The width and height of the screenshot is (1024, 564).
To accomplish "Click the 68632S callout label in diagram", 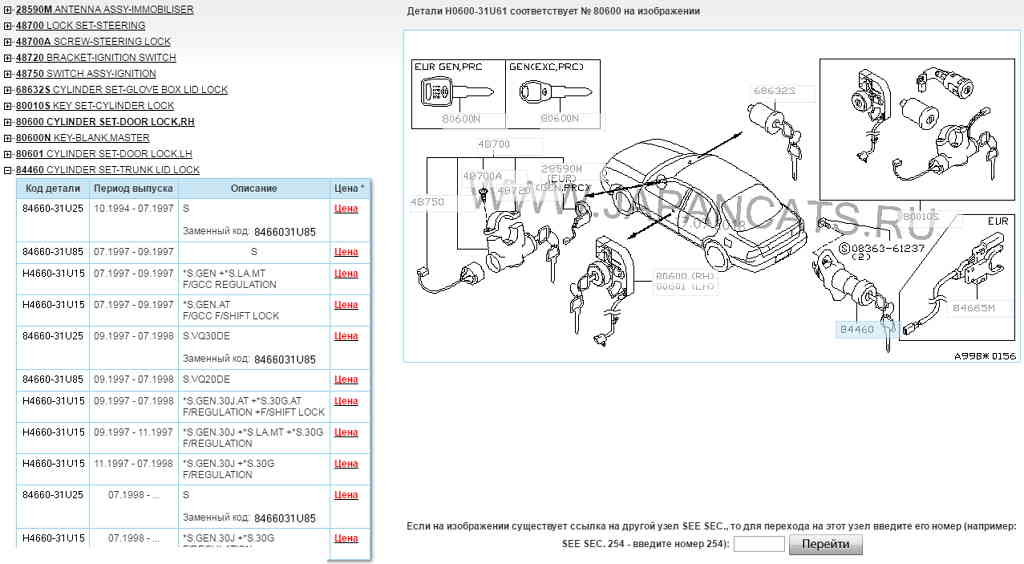I will pos(774,91).
